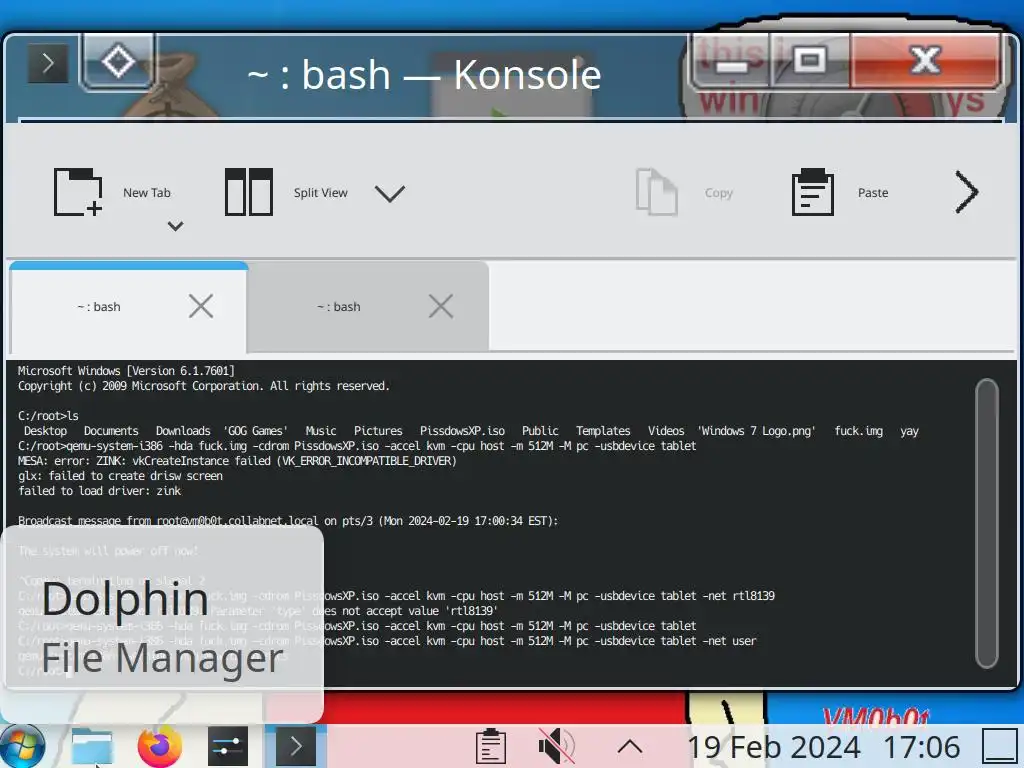1024x768 pixels.
Task: Click the 'Broadcast message from' line
Action: [x=288, y=520]
